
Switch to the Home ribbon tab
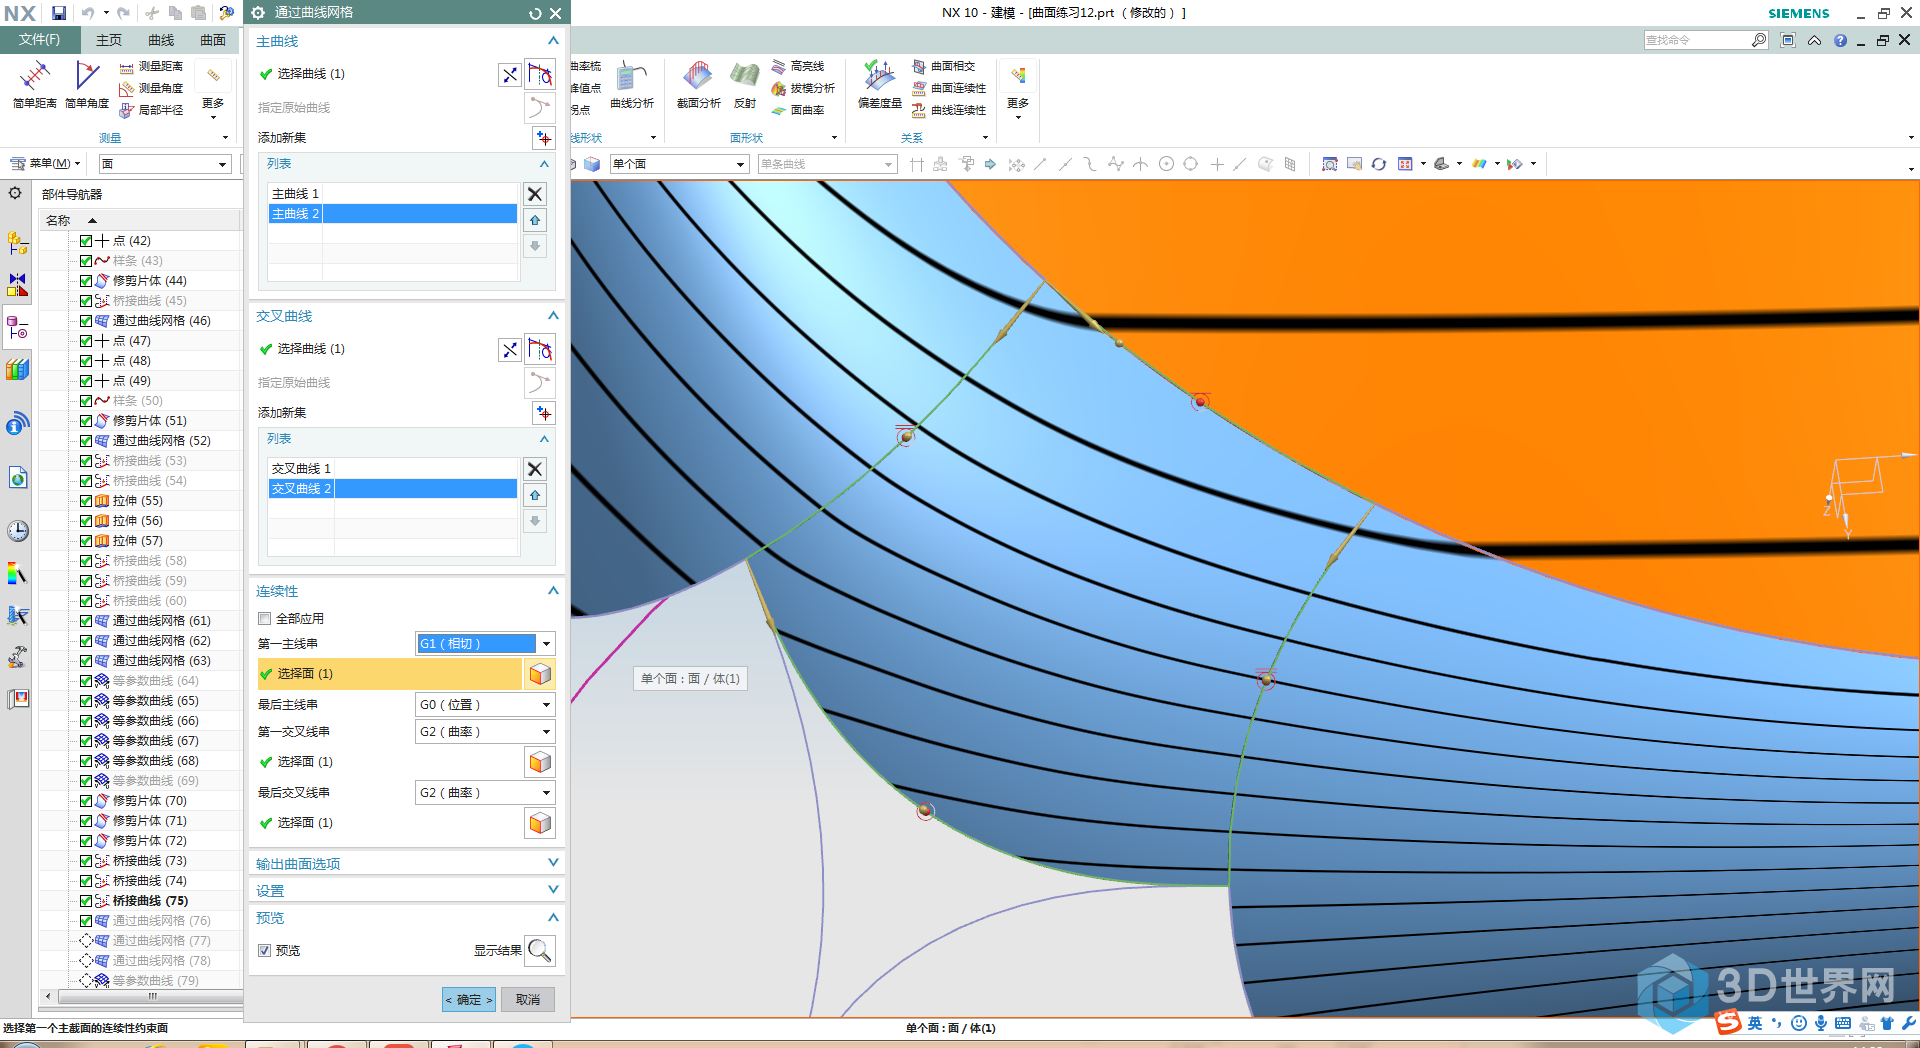coord(109,40)
